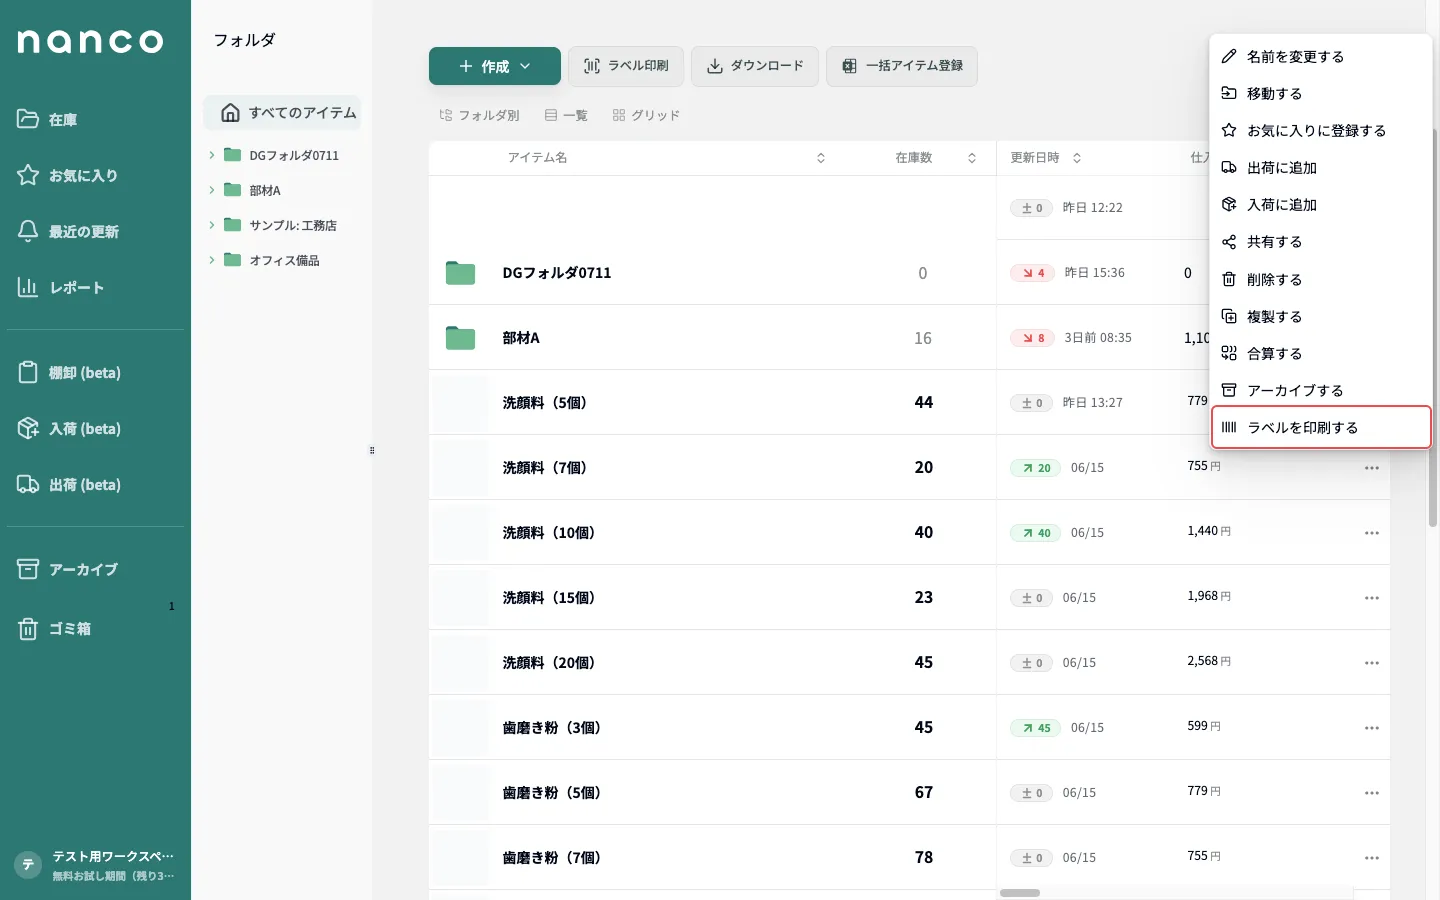Switch to グリッド view

(646, 115)
